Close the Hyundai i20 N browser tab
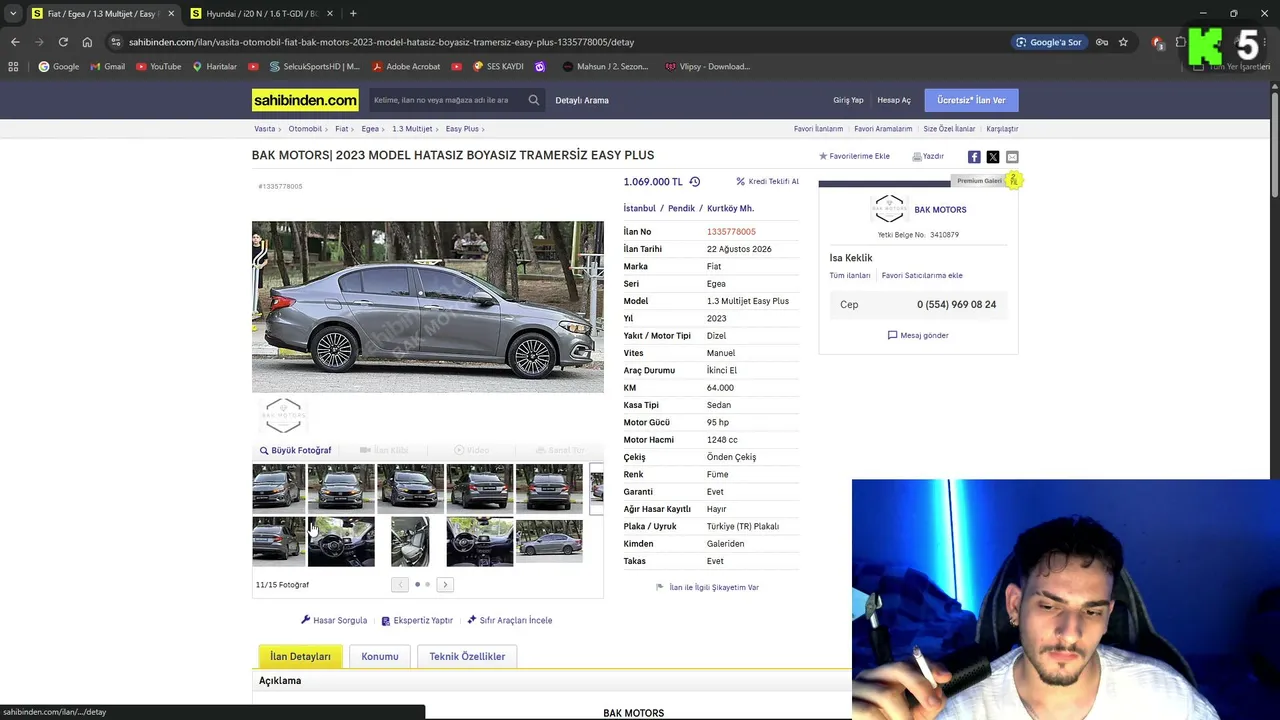 (329, 14)
